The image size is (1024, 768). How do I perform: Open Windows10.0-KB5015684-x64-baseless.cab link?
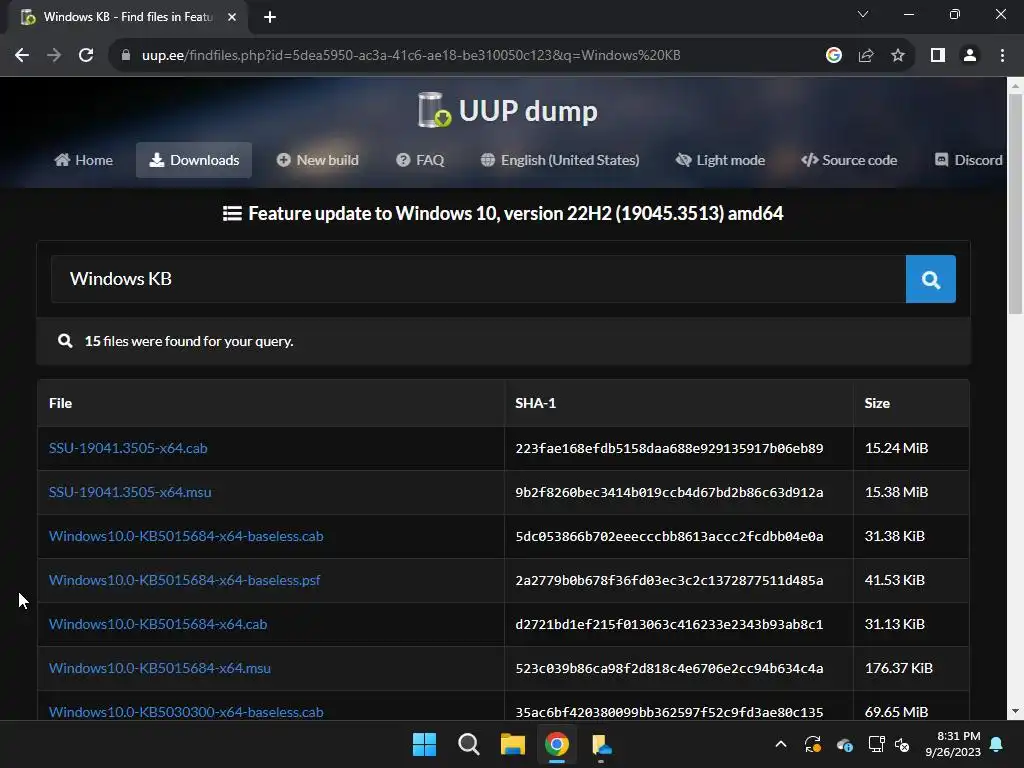click(x=186, y=536)
